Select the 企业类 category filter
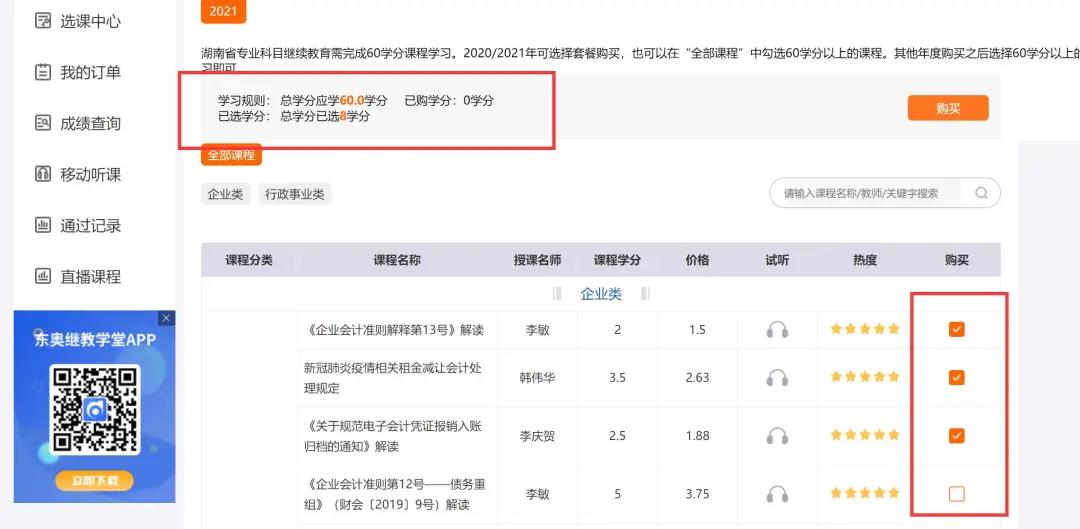 click(x=225, y=195)
